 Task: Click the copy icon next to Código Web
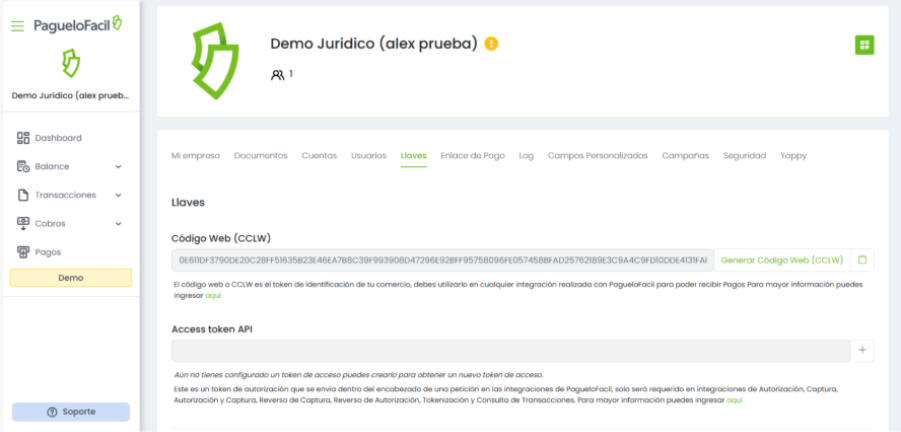click(863, 260)
